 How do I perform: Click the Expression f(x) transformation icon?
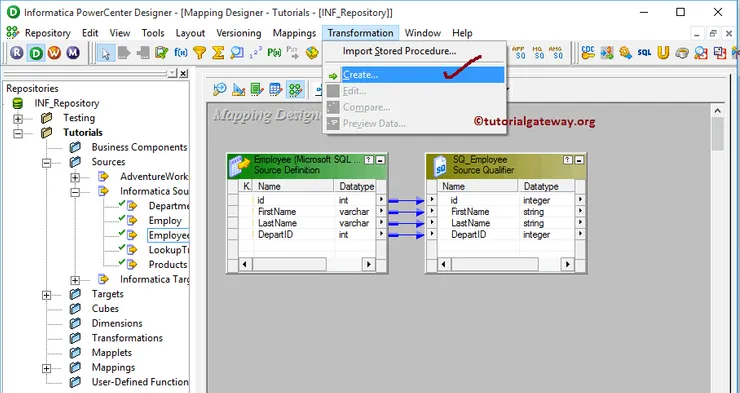[181, 53]
